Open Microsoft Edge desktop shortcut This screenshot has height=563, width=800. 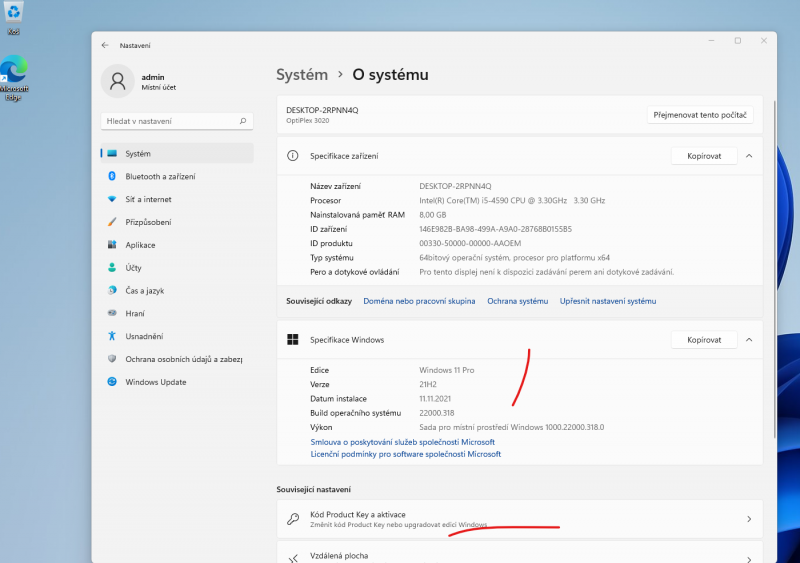pos(14,78)
